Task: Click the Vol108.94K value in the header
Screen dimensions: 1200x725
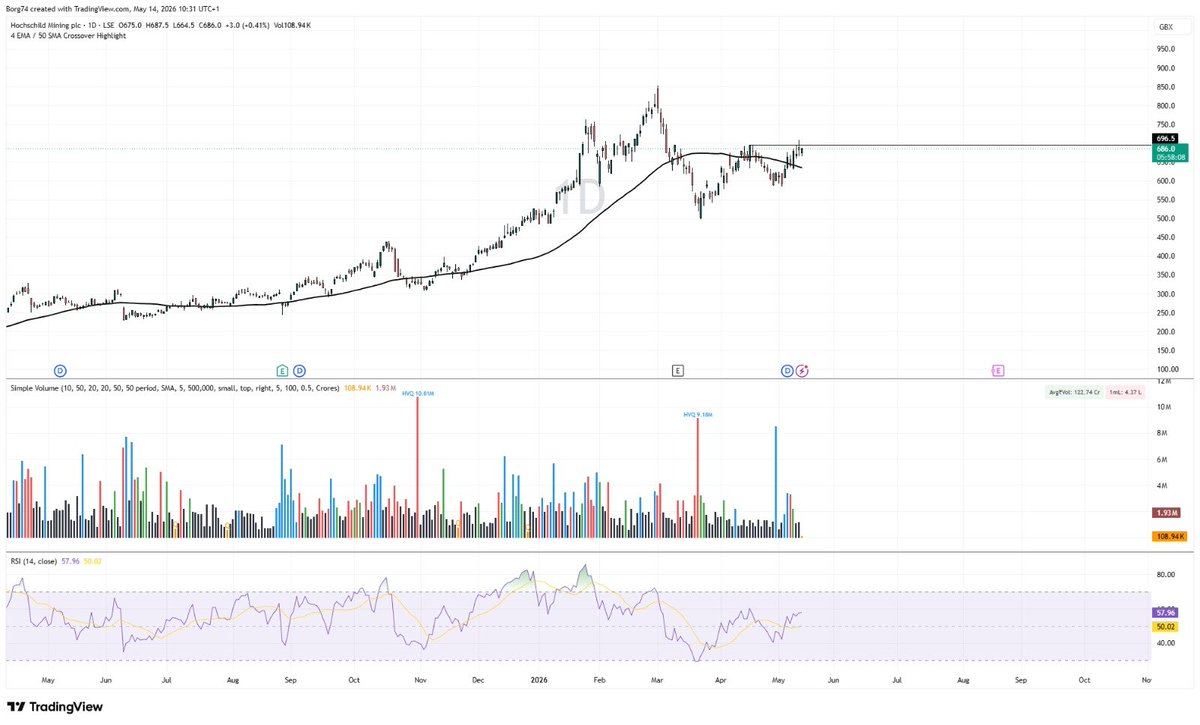Action: pos(290,24)
